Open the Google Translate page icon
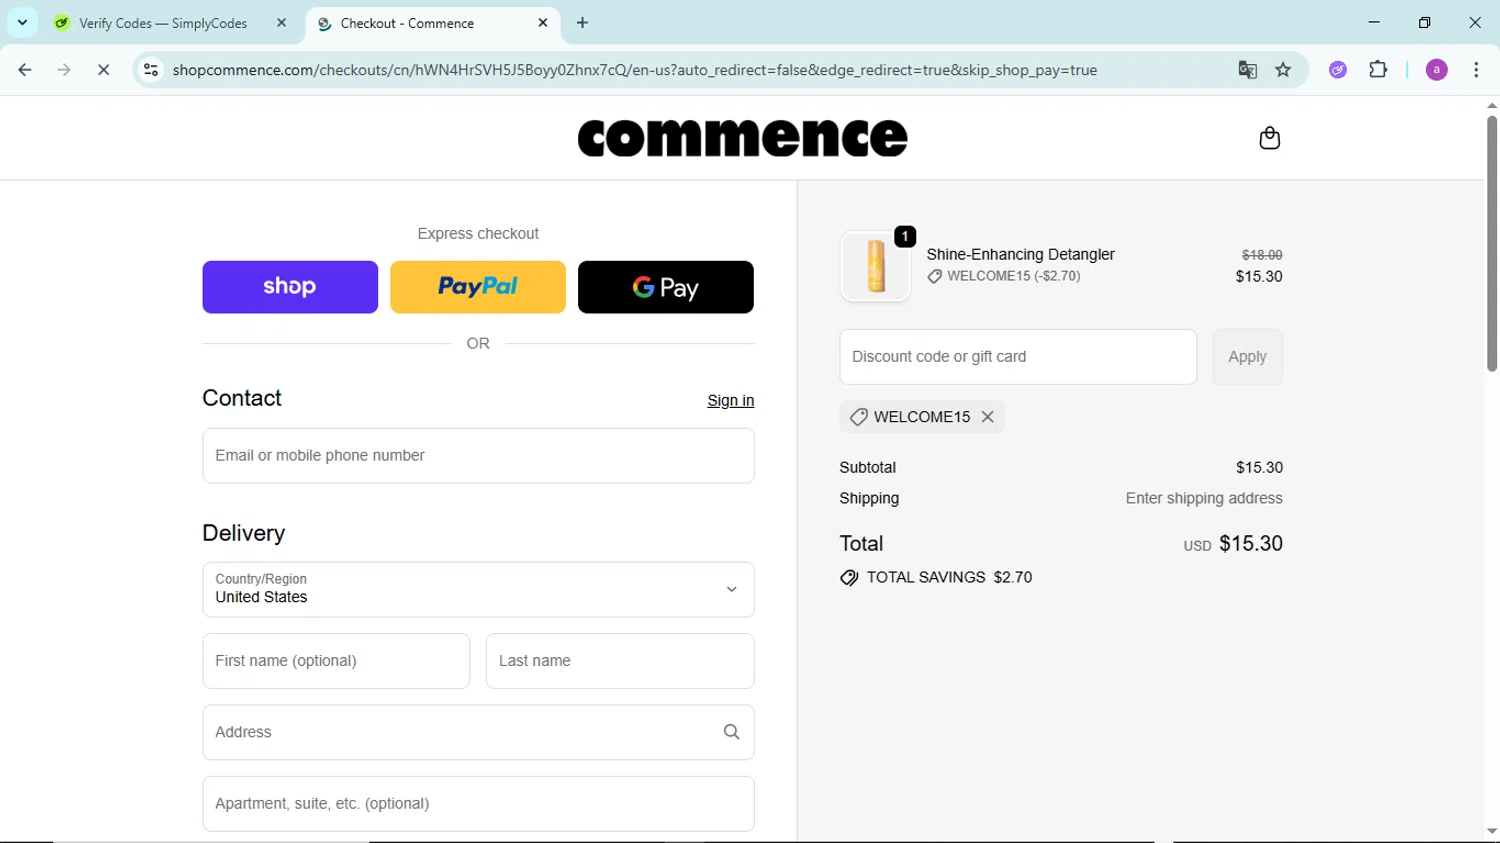The image size is (1500, 843). 1247,70
